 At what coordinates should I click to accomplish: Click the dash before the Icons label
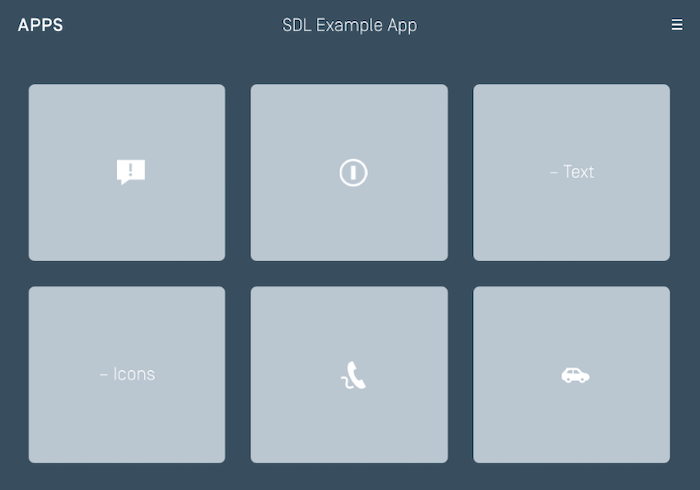[x=104, y=374]
